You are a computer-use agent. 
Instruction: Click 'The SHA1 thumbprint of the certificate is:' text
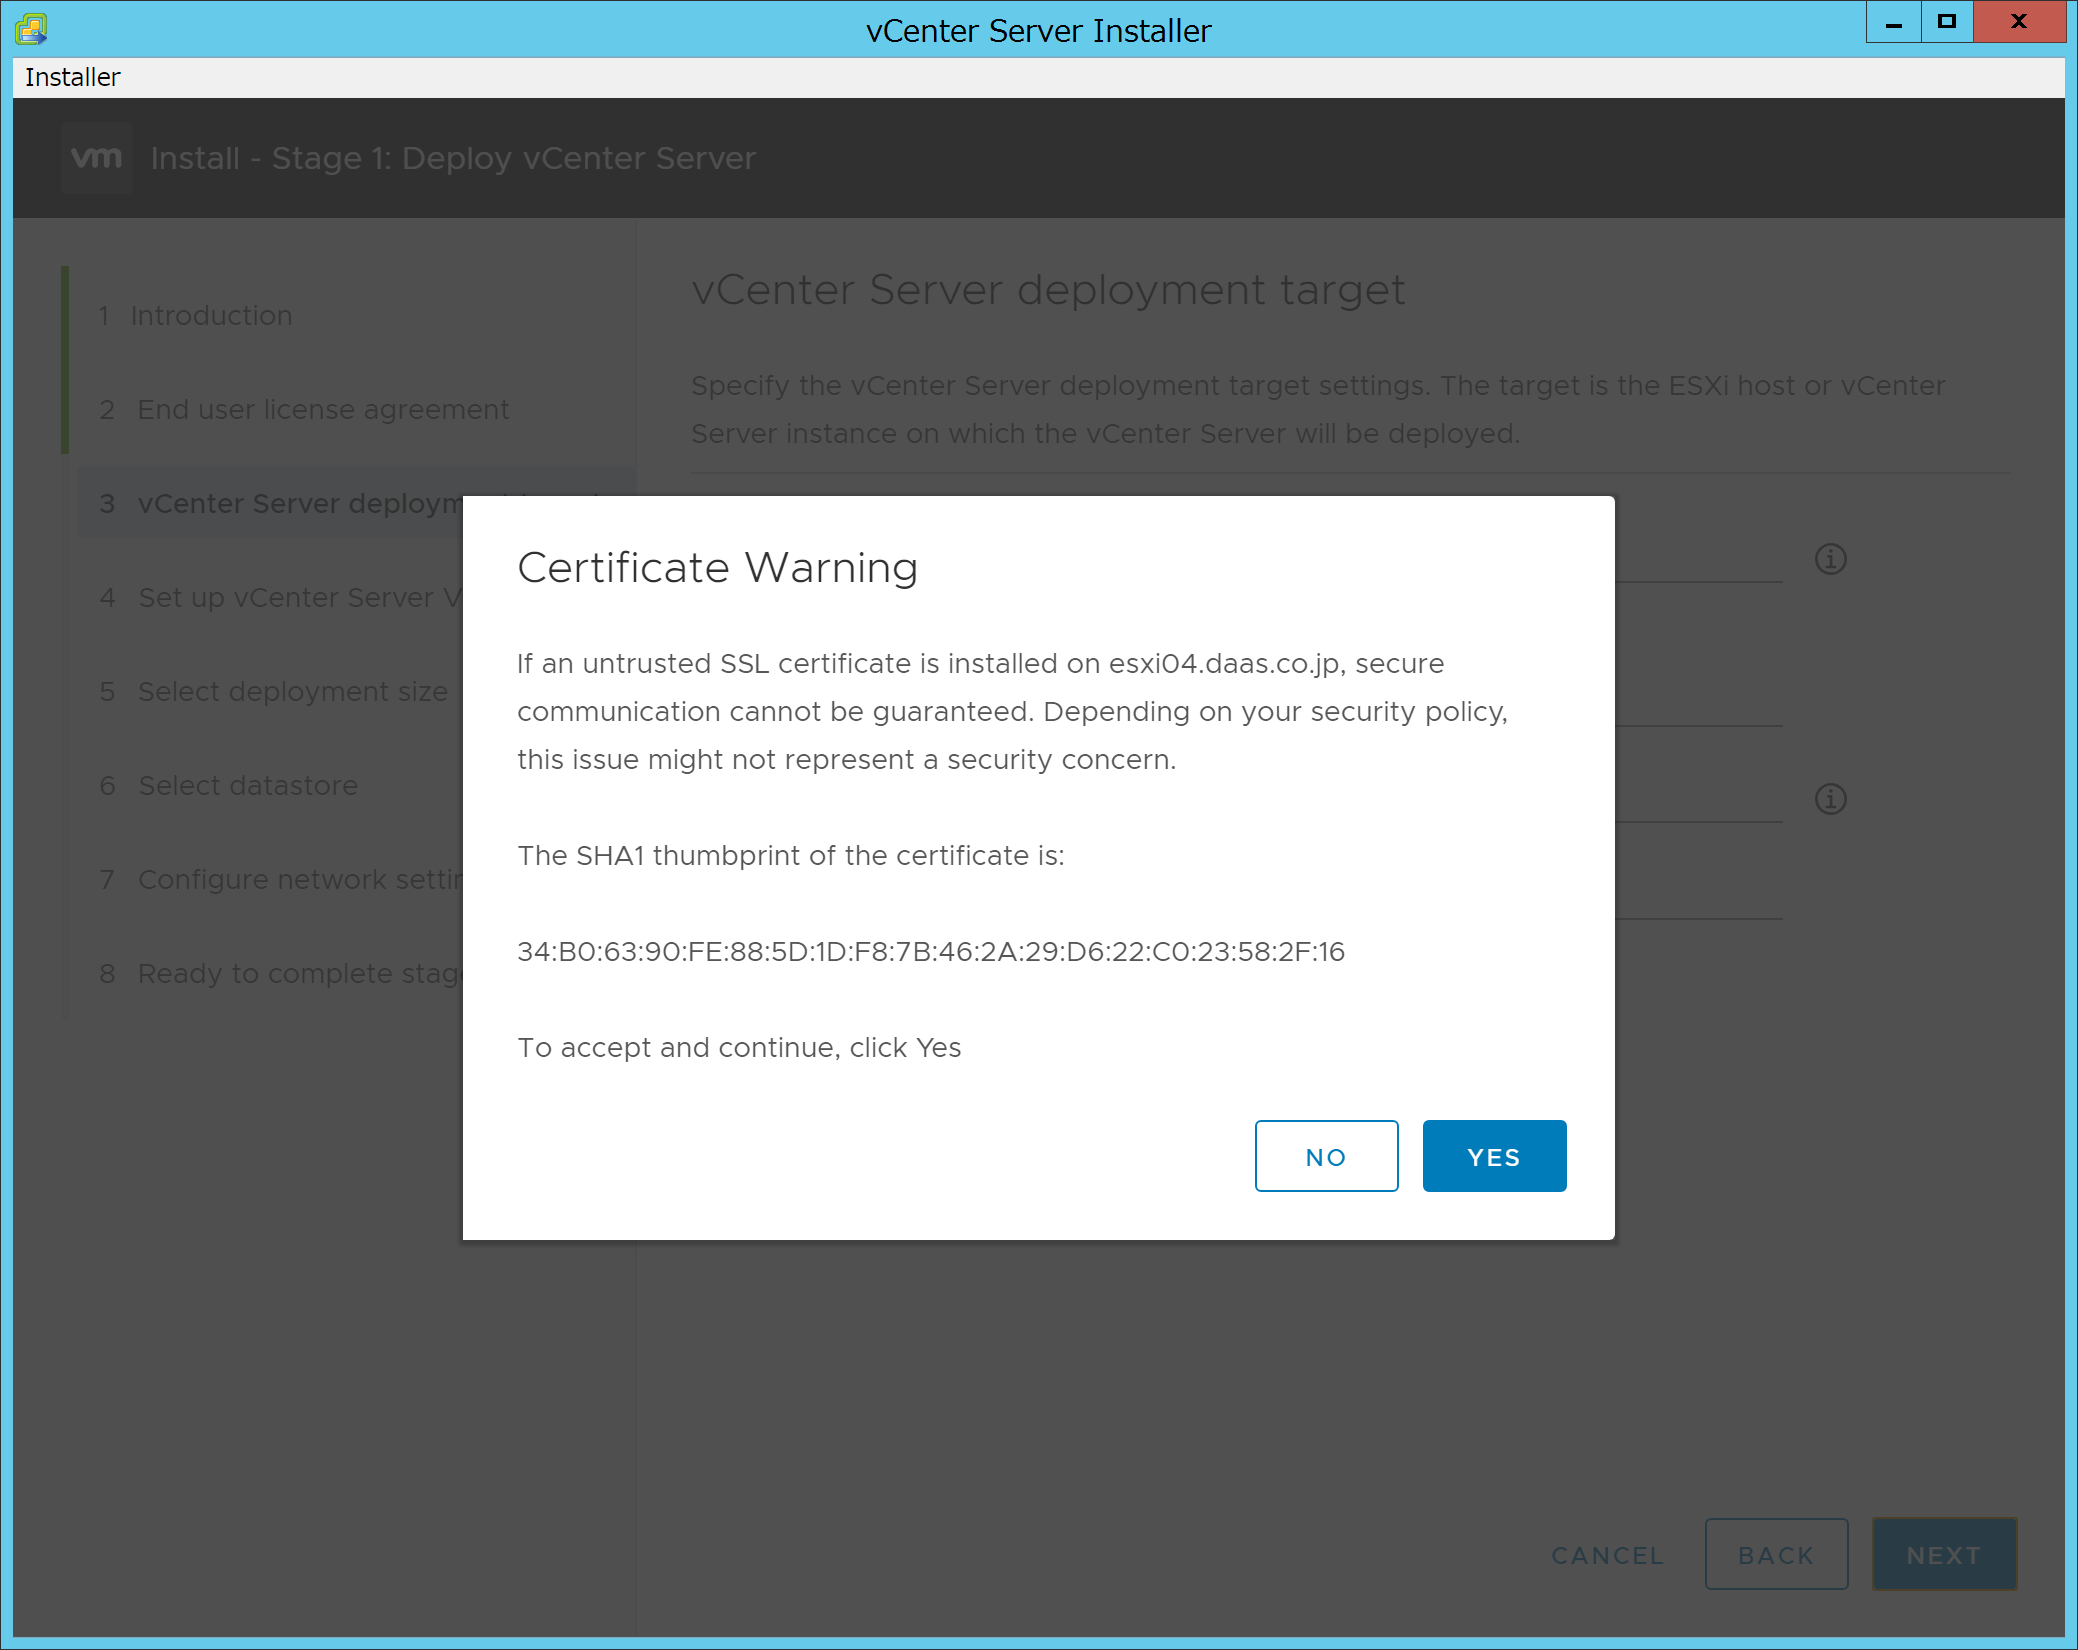(791, 855)
